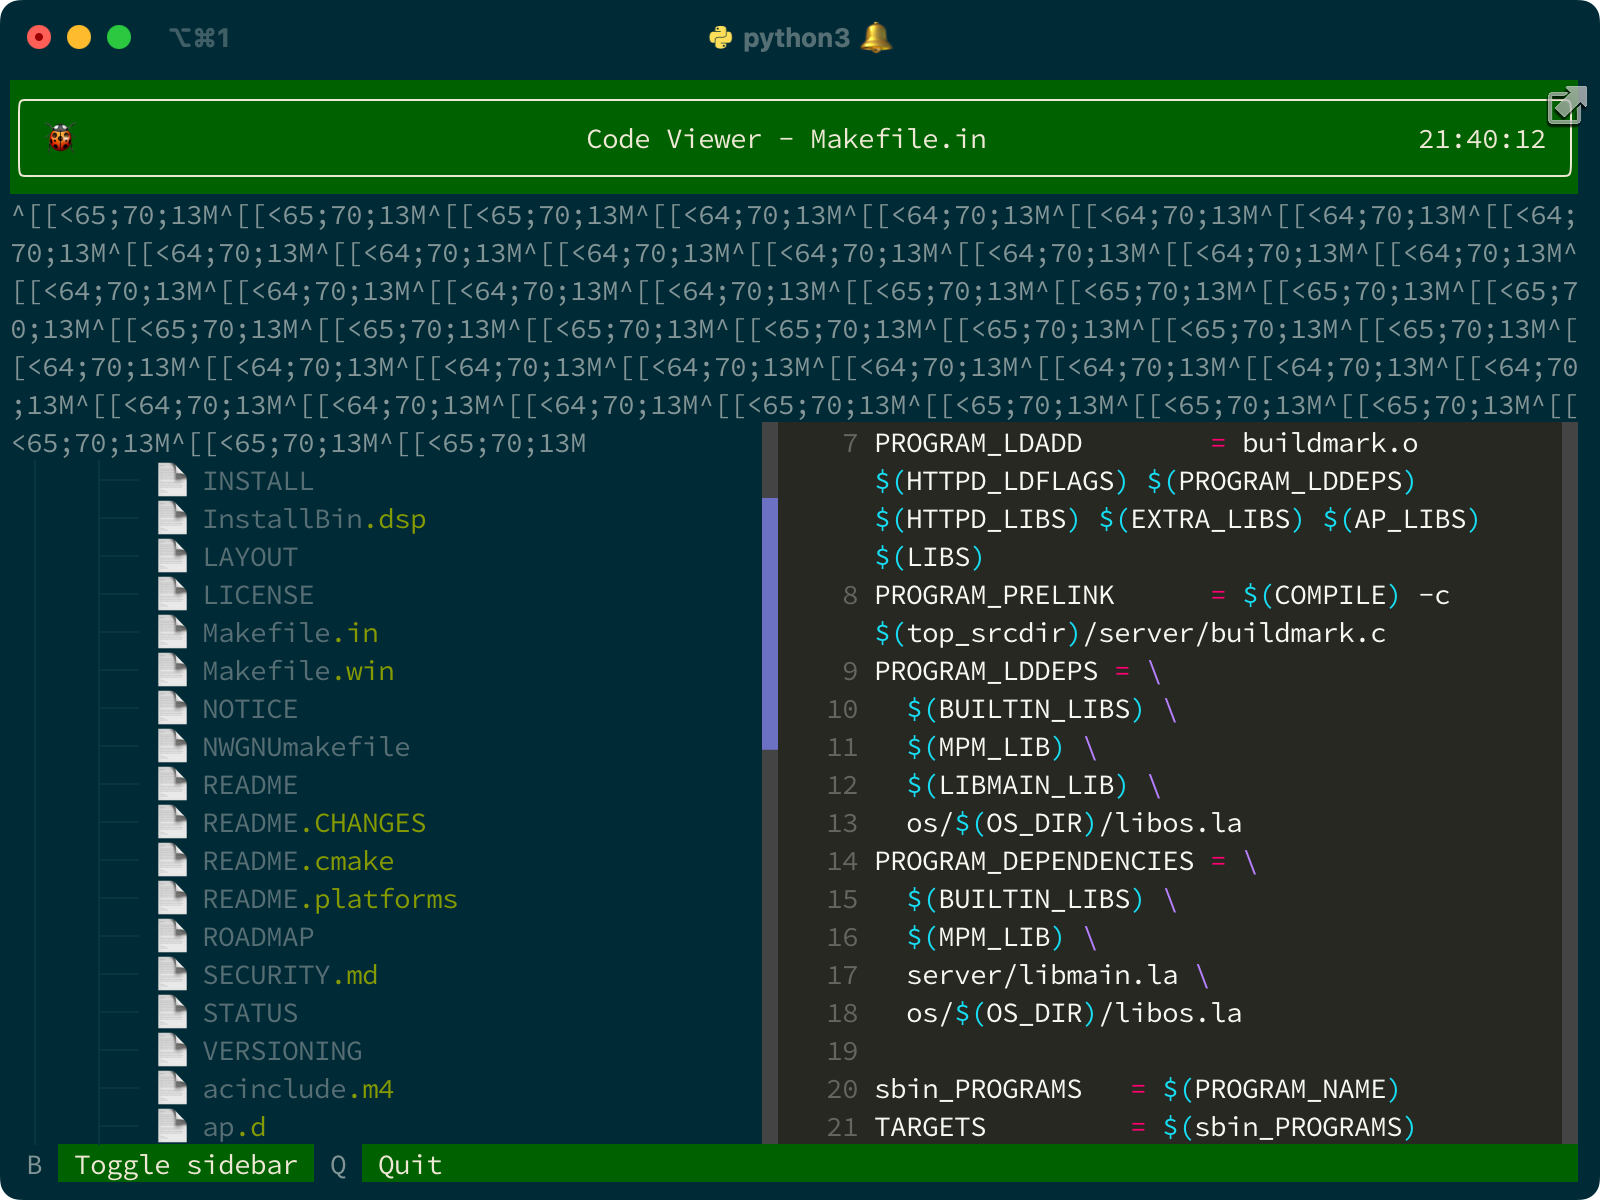The width and height of the screenshot is (1600, 1200).
Task: Click the Makefile.in file icon
Action: [172, 632]
